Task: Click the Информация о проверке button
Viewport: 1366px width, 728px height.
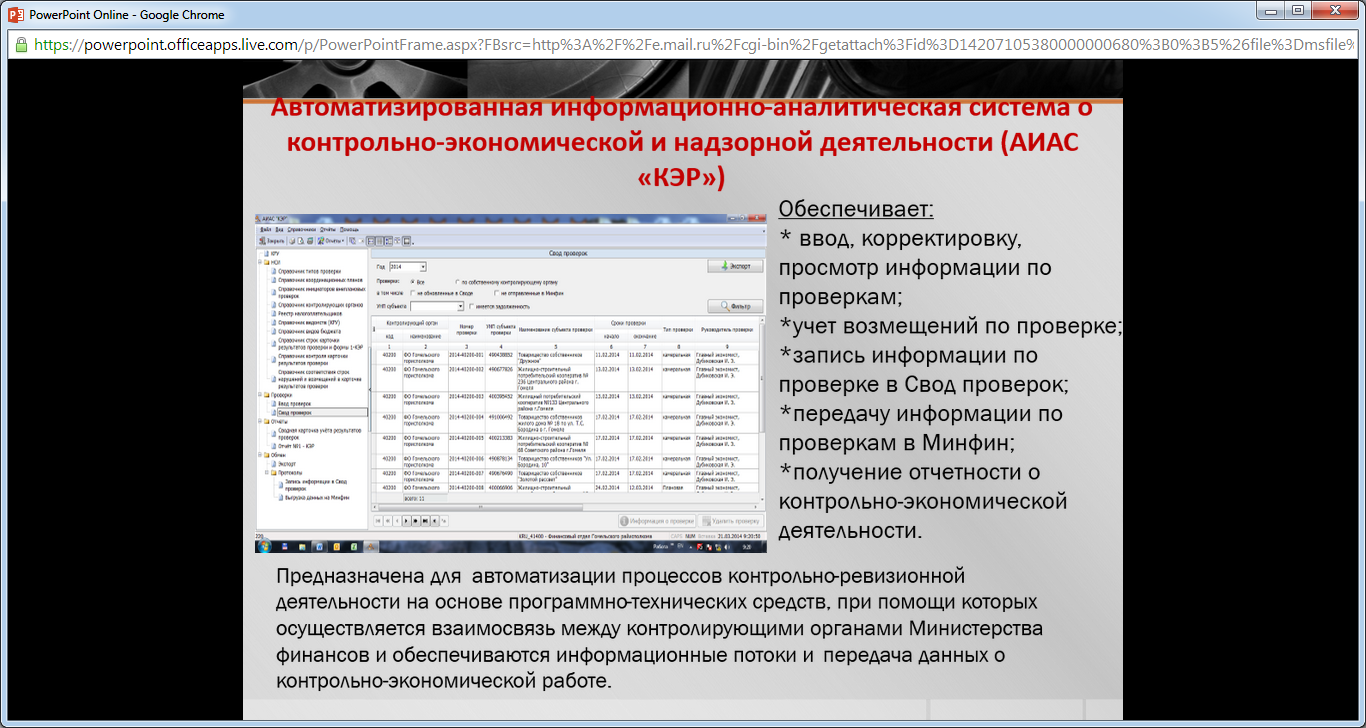Action: (657, 521)
